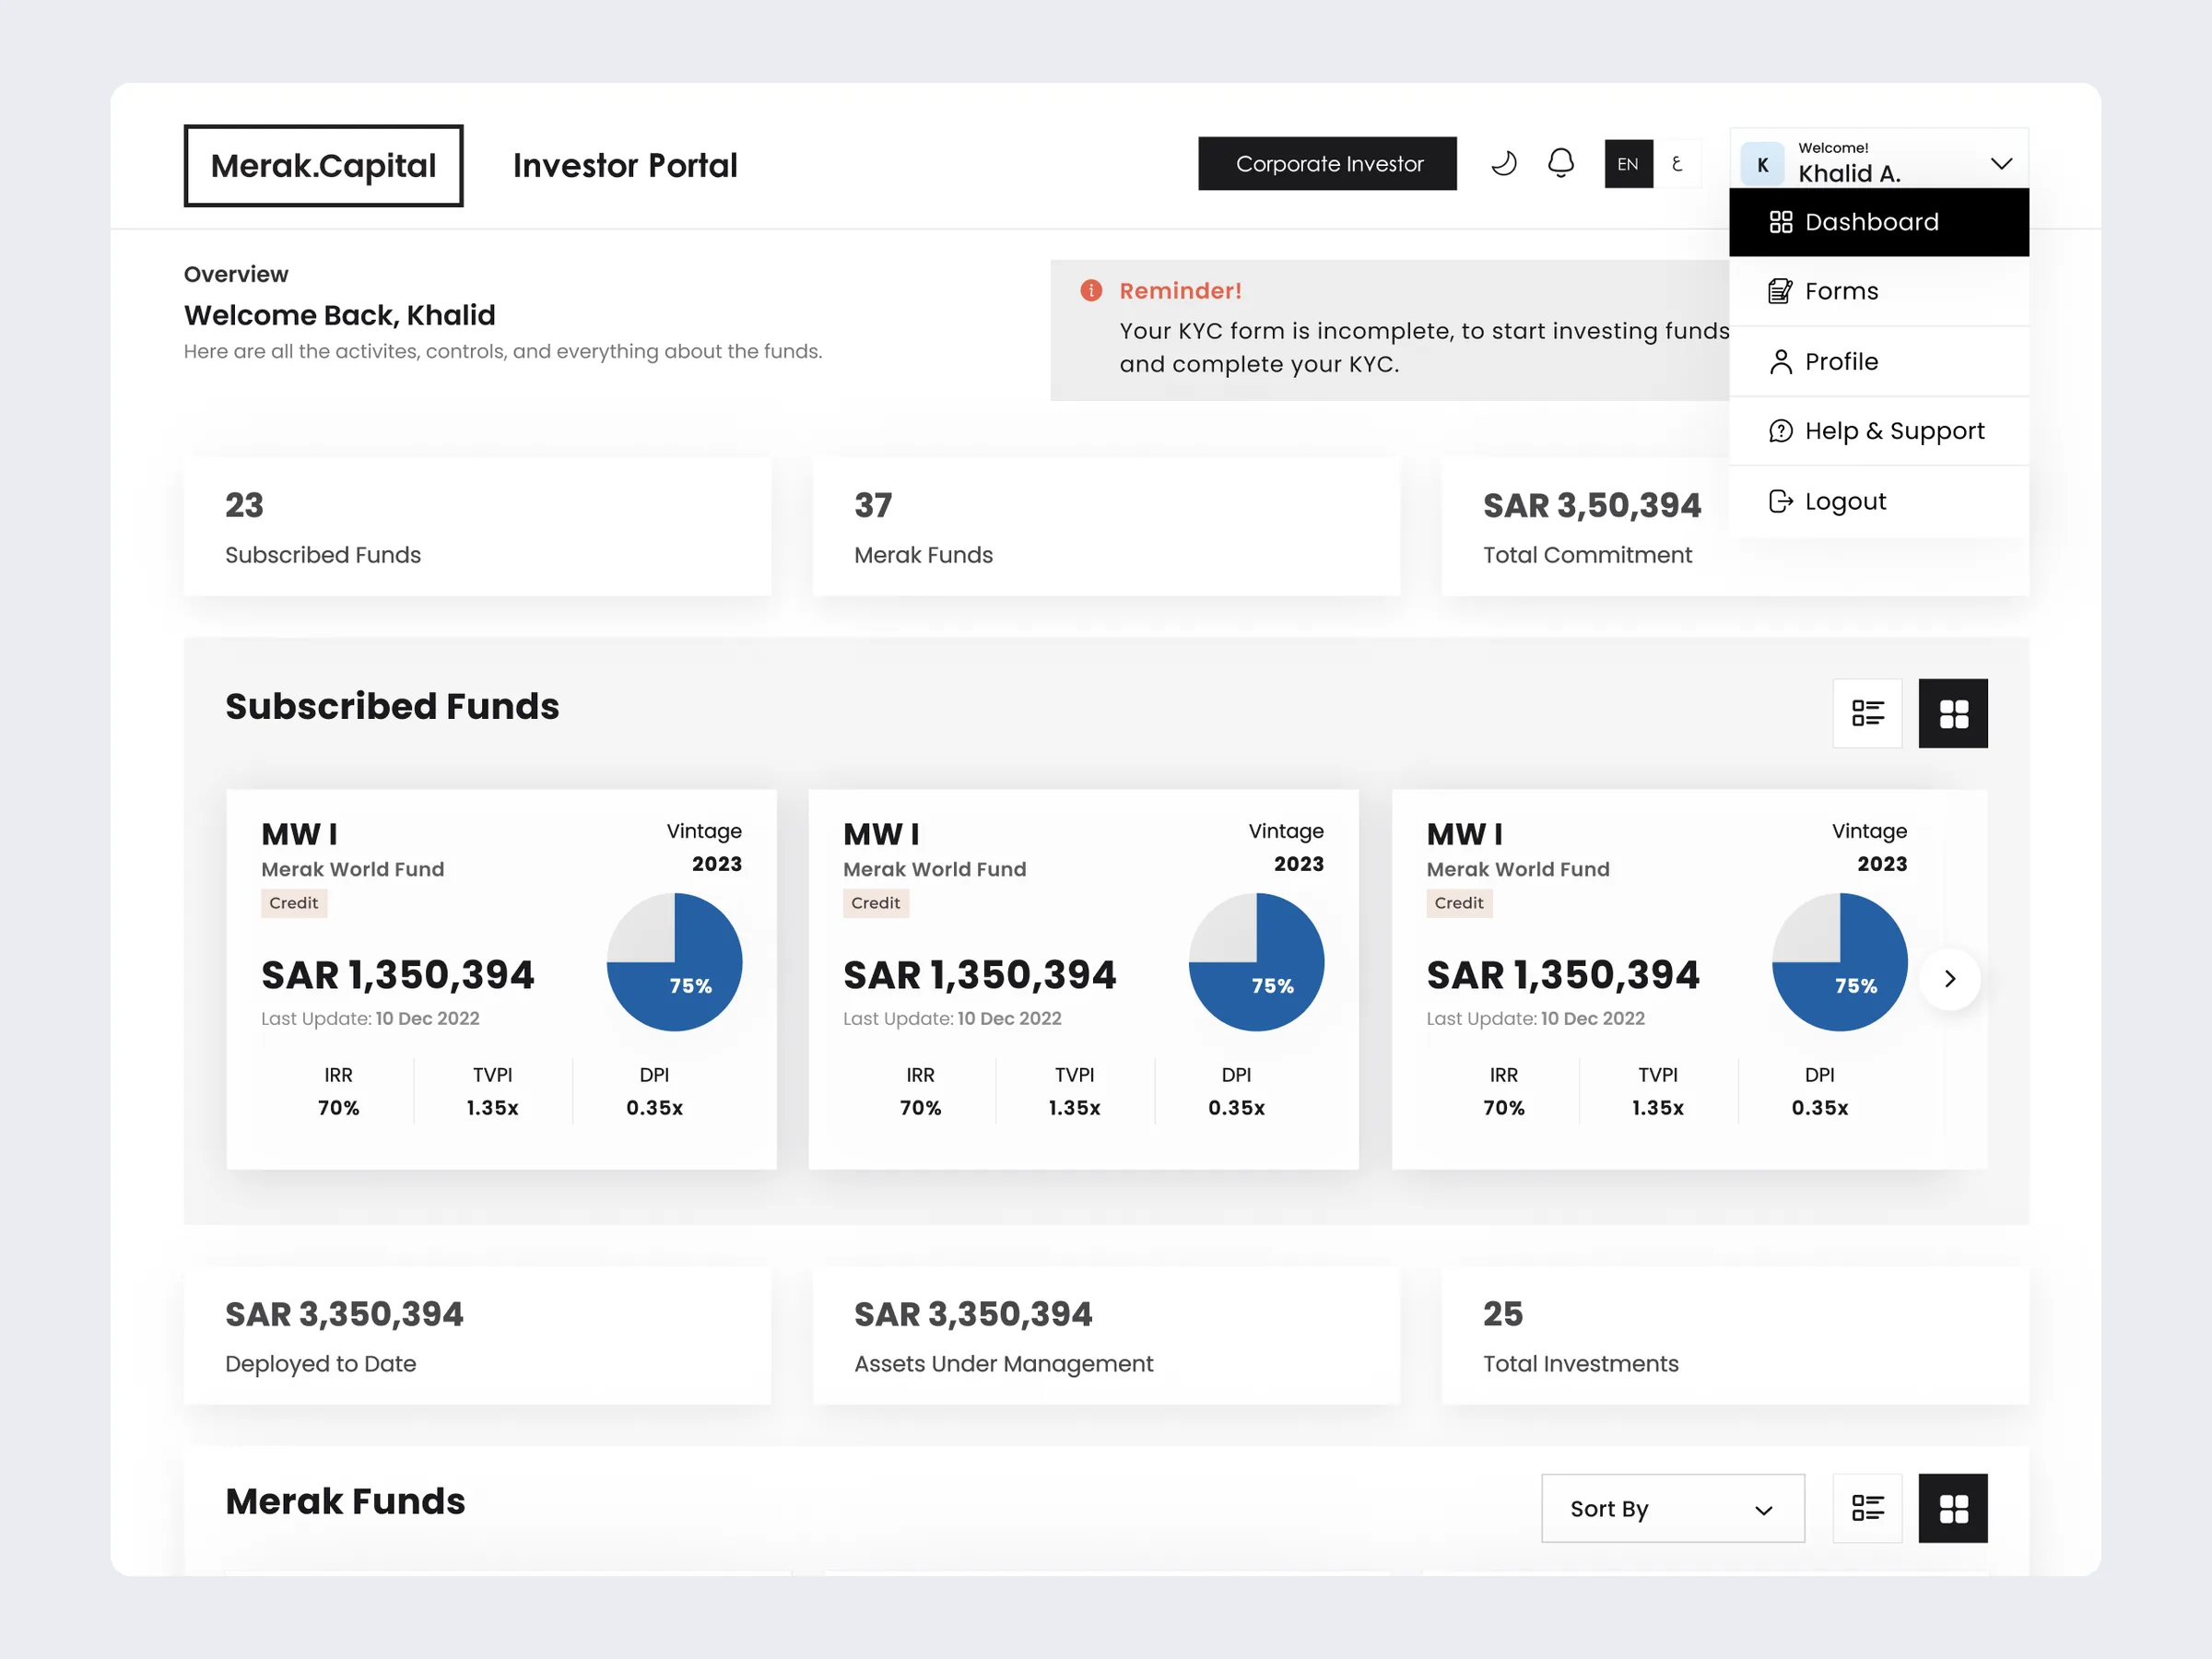Viewport: 2212px width, 1659px height.
Task: Click Welcome Back, Khalid heading
Action: pos(340,315)
